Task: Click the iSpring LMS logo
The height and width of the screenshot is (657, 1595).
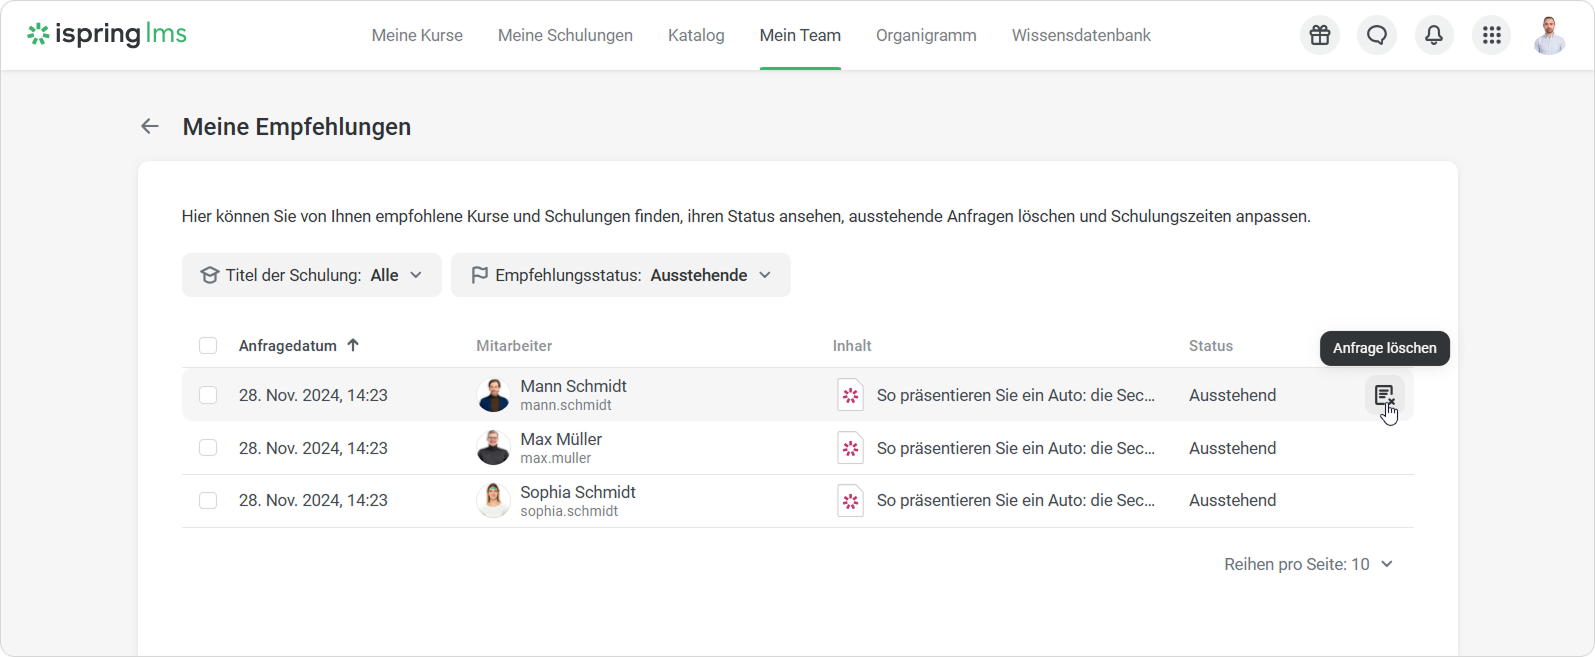Action: [x=107, y=34]
